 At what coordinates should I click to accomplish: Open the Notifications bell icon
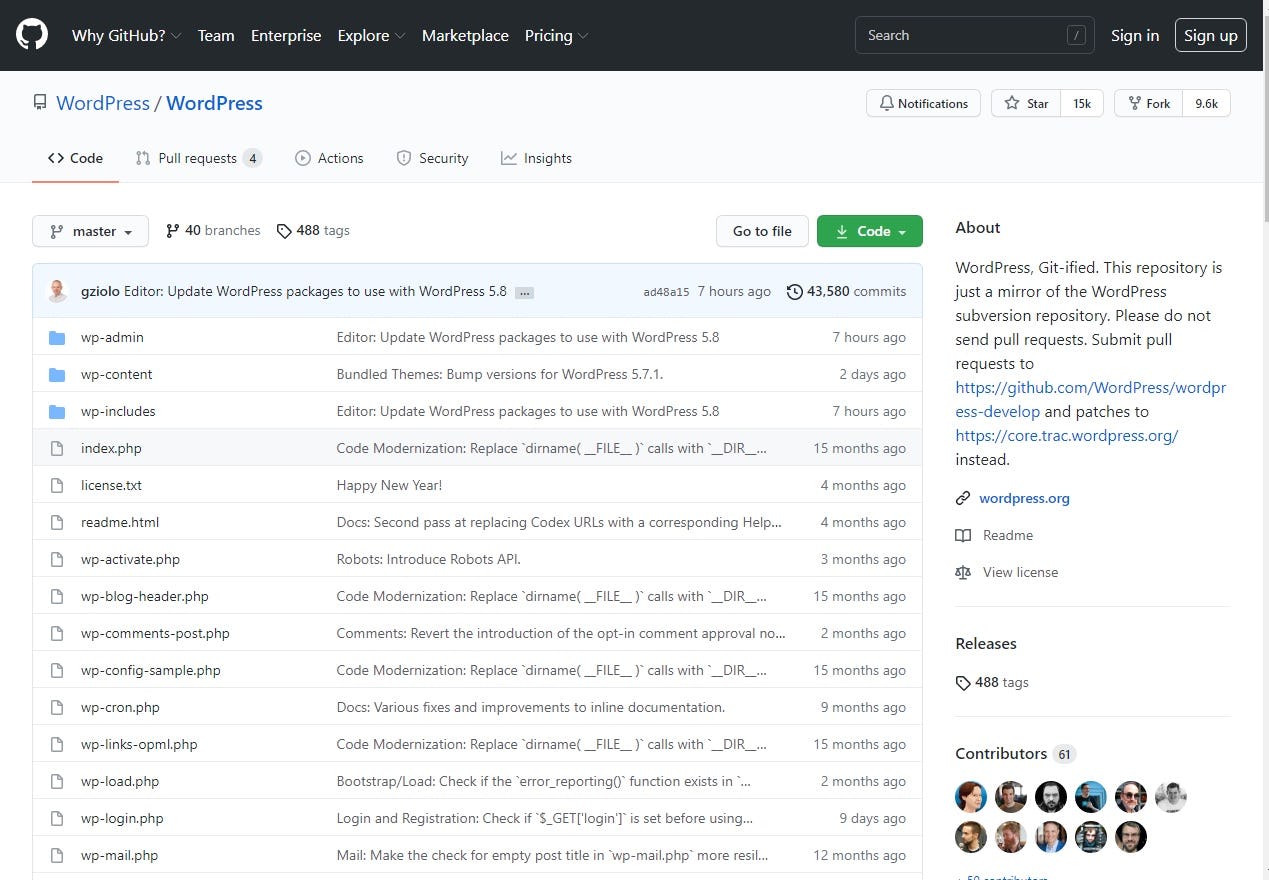888,103
